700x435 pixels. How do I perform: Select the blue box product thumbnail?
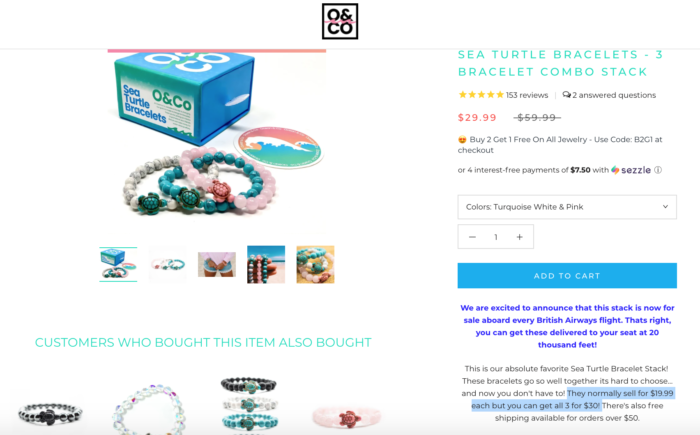[x=118, y=264]
